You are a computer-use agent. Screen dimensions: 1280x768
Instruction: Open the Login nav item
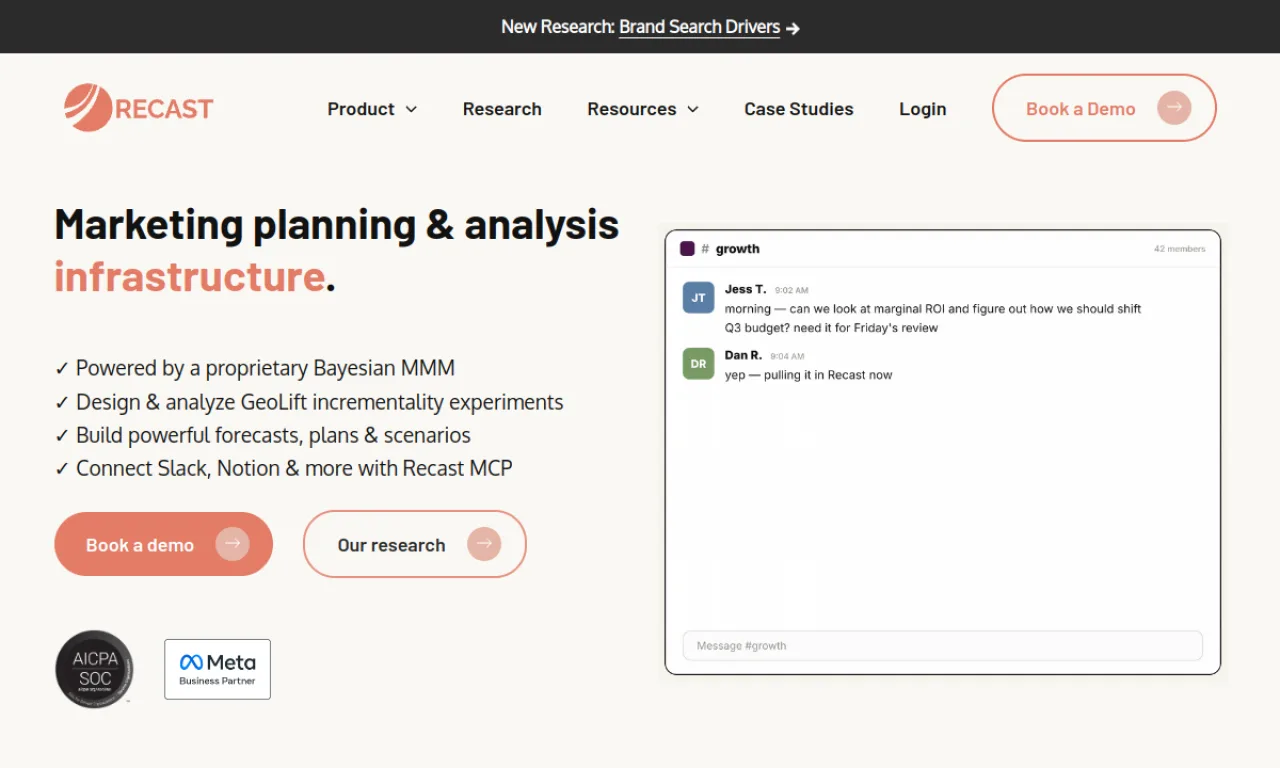[x=922, y=109]
